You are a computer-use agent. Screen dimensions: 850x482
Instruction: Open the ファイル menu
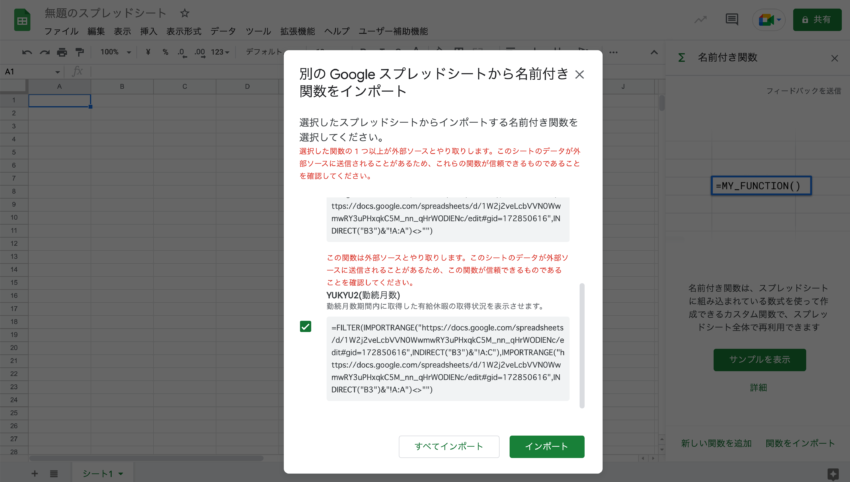point(61,31)
